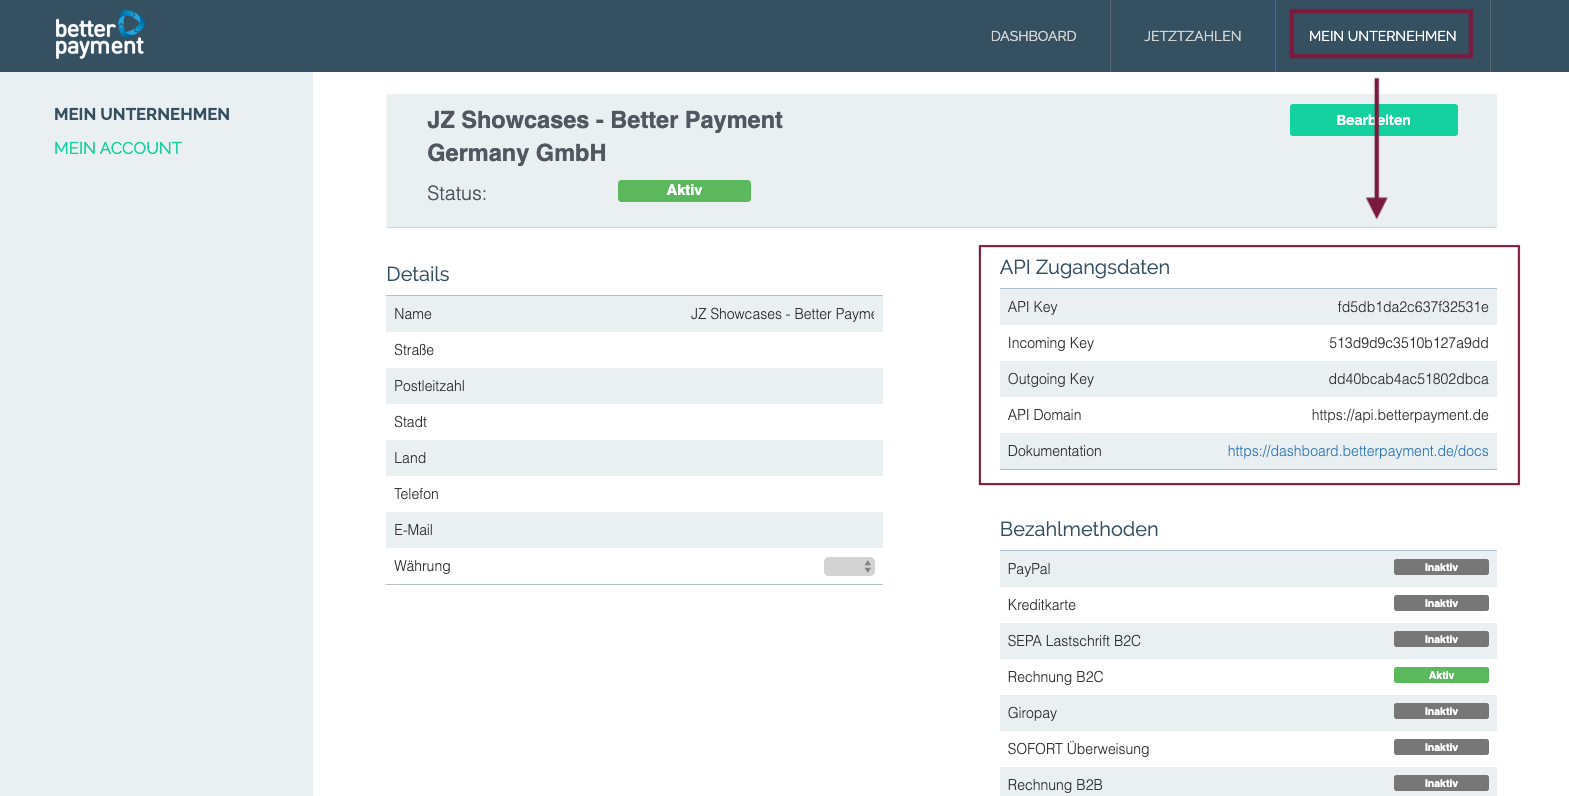Select the Outgoing Key value dd40bcab4ac51802dbca

1408,379
